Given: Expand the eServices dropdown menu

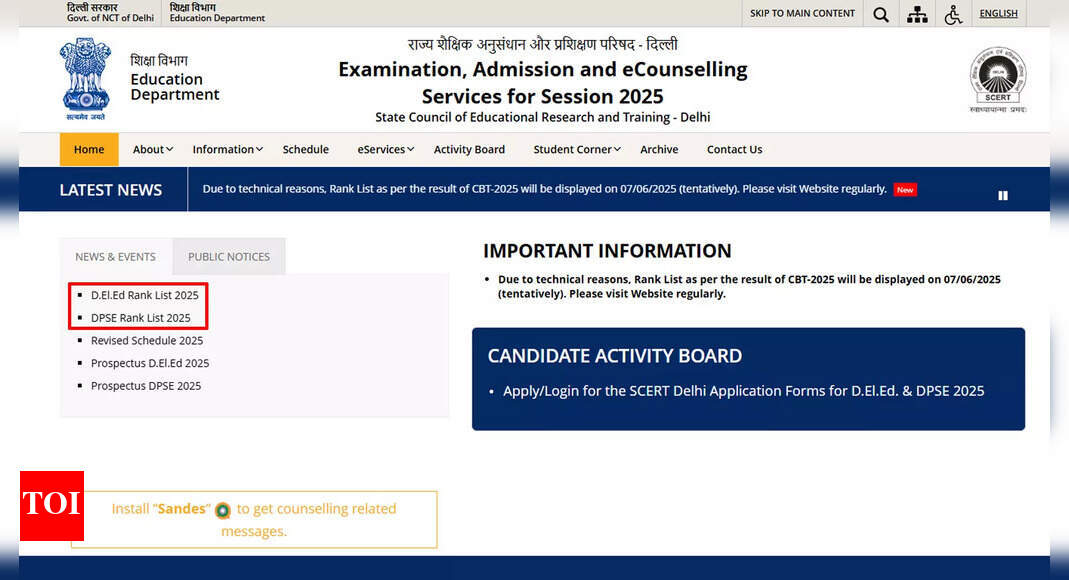Looking at the screenshot, I should point(386,149).
